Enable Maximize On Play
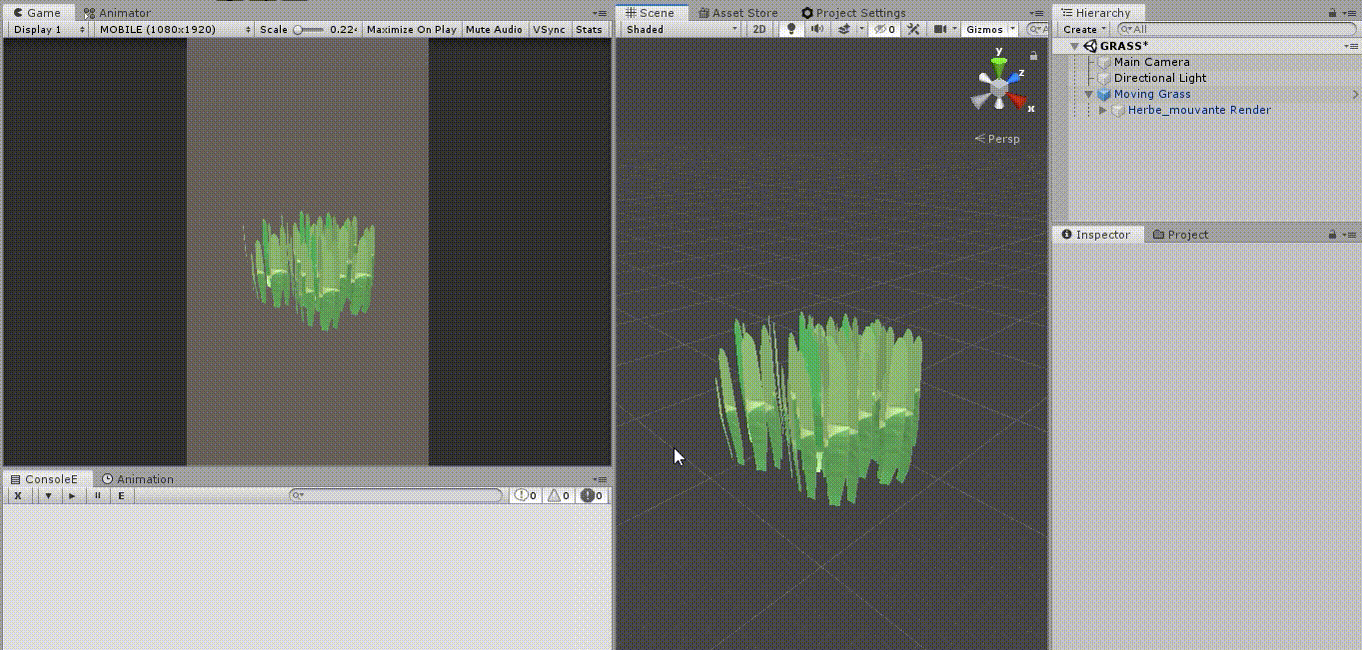1362x650 pixels. (x=411, y=29)
